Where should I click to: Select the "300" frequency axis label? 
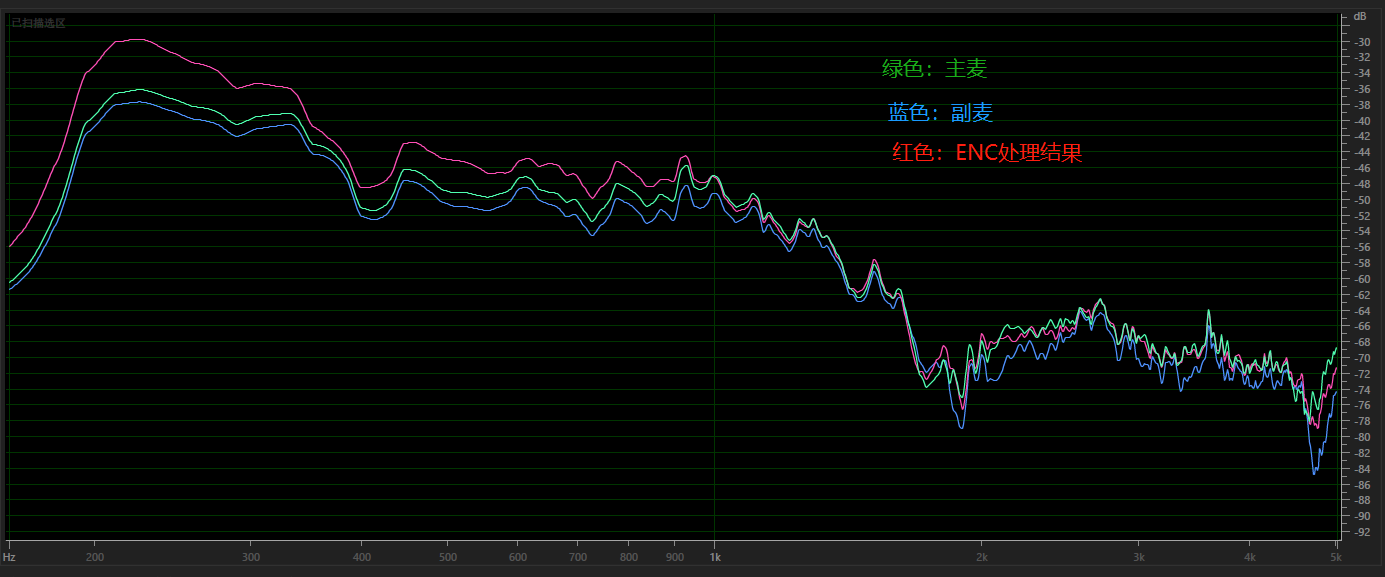(x=252, y=557)
